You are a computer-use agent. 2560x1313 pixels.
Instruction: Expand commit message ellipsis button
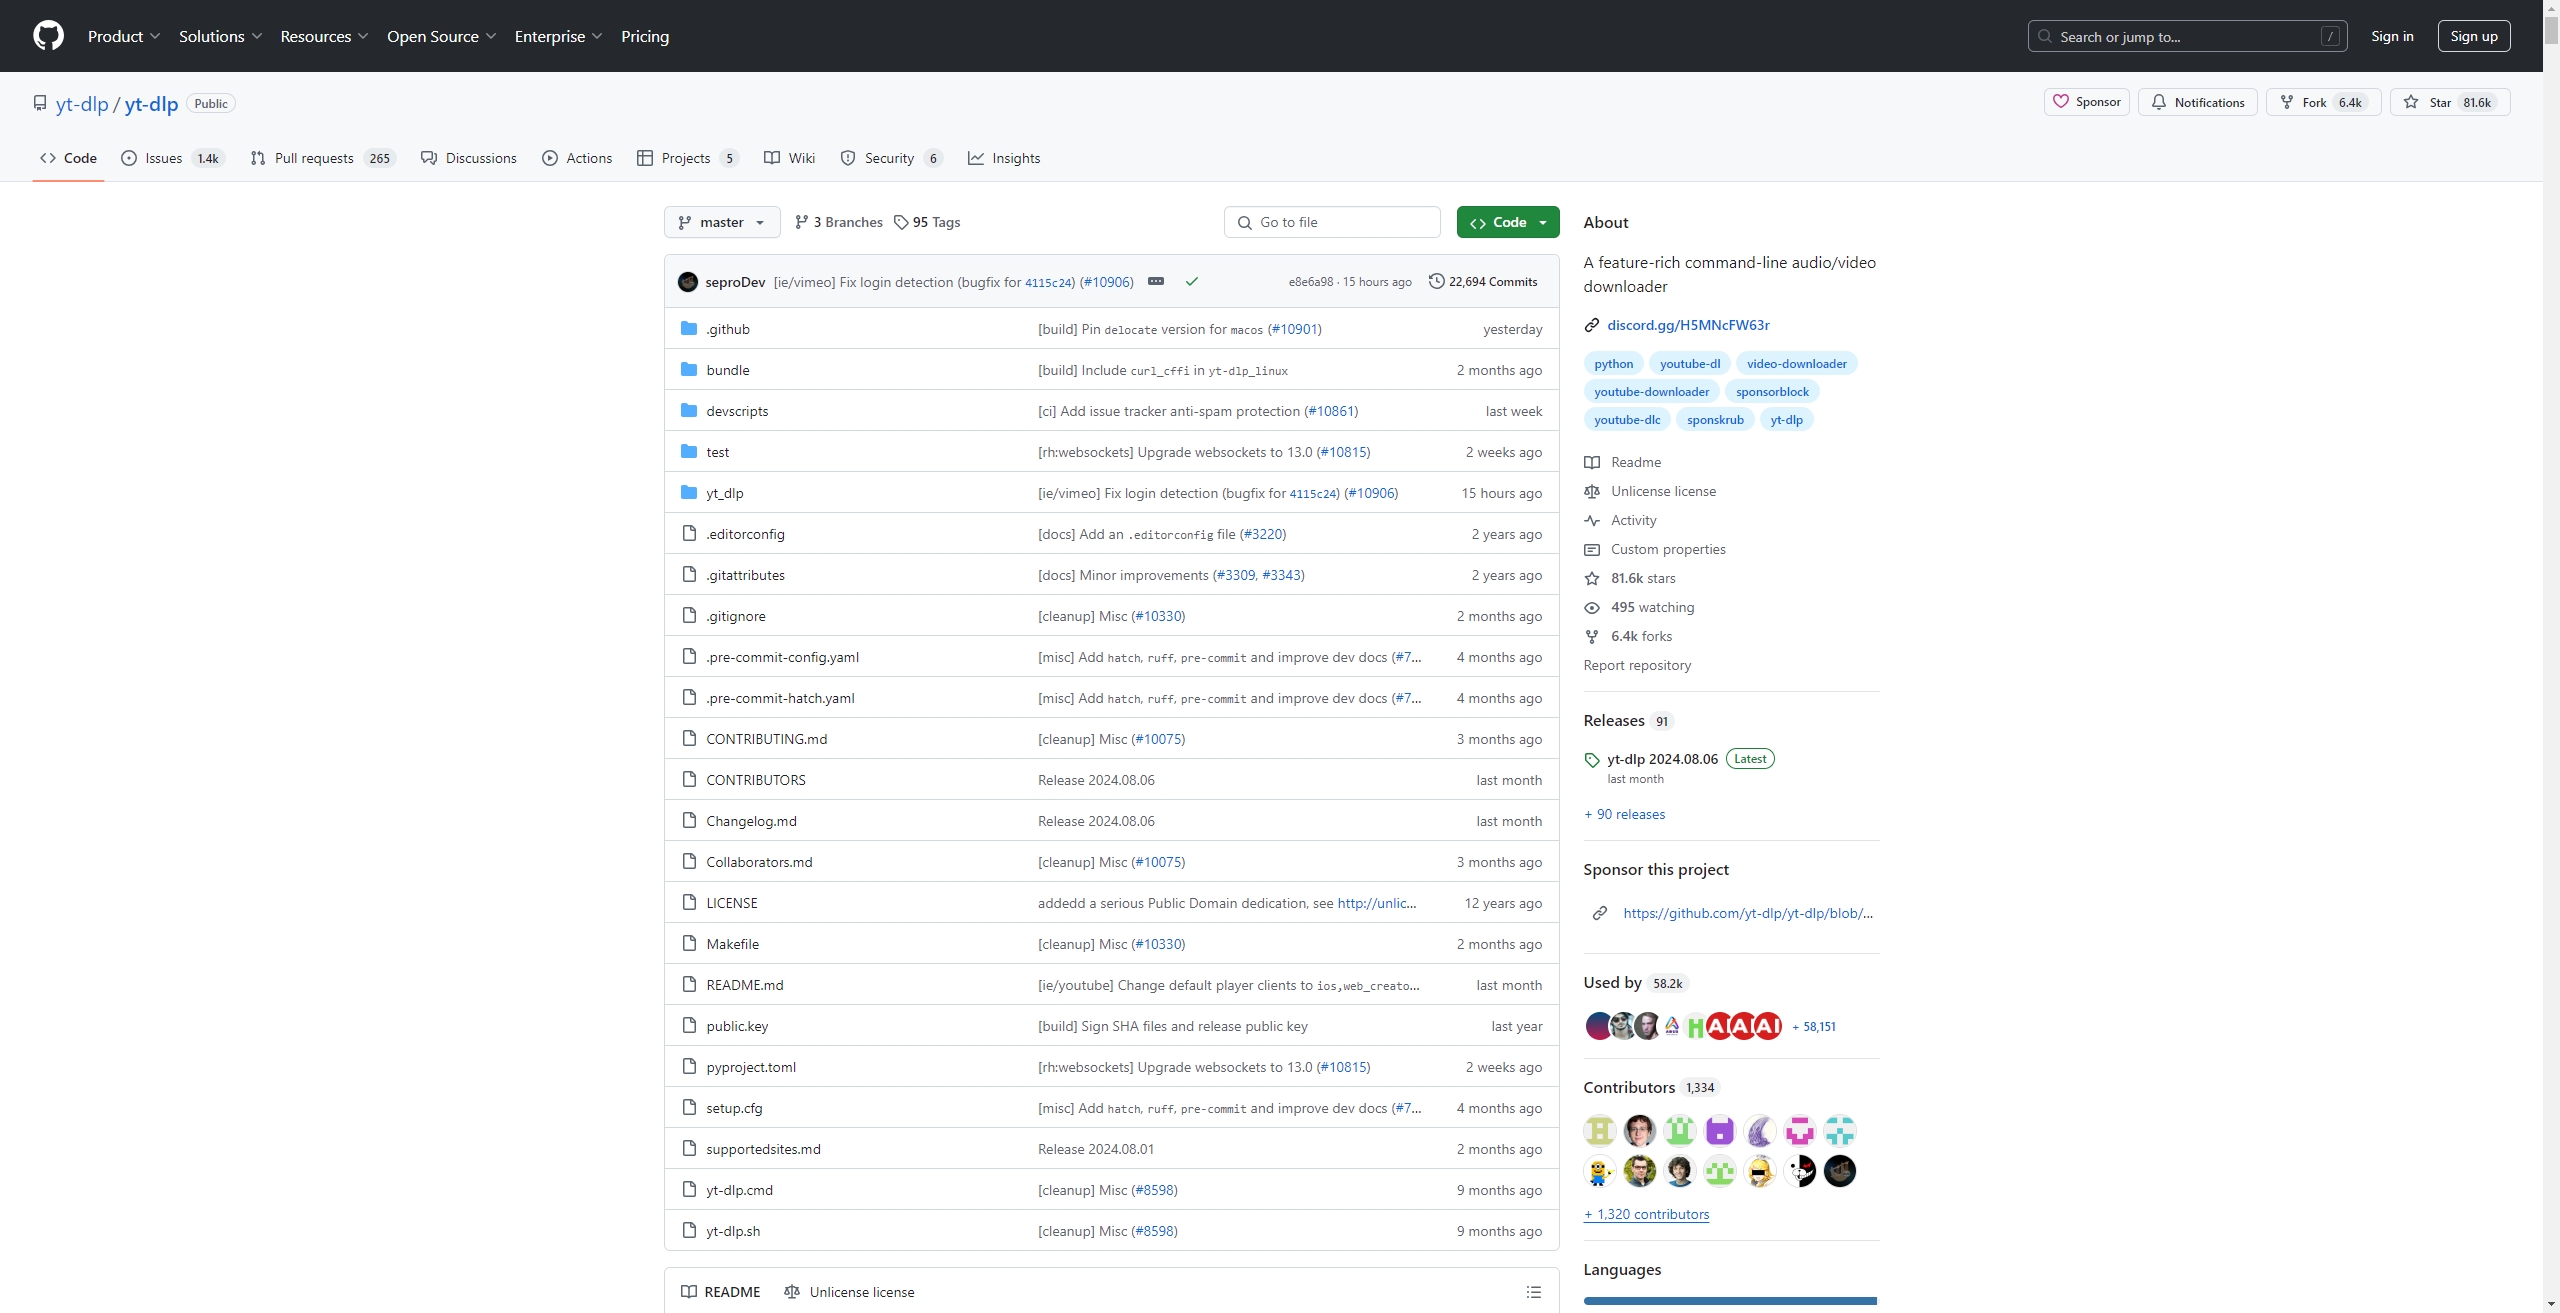[1156, 282]
